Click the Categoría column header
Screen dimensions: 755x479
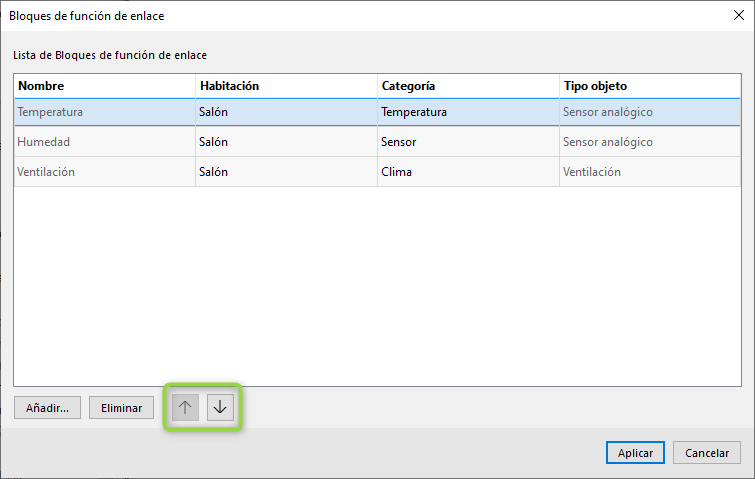click(x=468, y=86)
